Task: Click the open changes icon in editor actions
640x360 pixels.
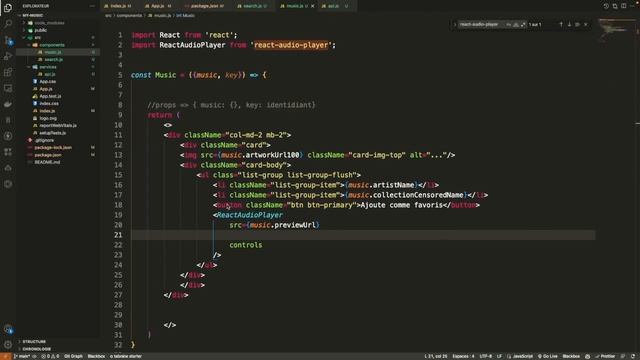Action: [x=615, y=6]
